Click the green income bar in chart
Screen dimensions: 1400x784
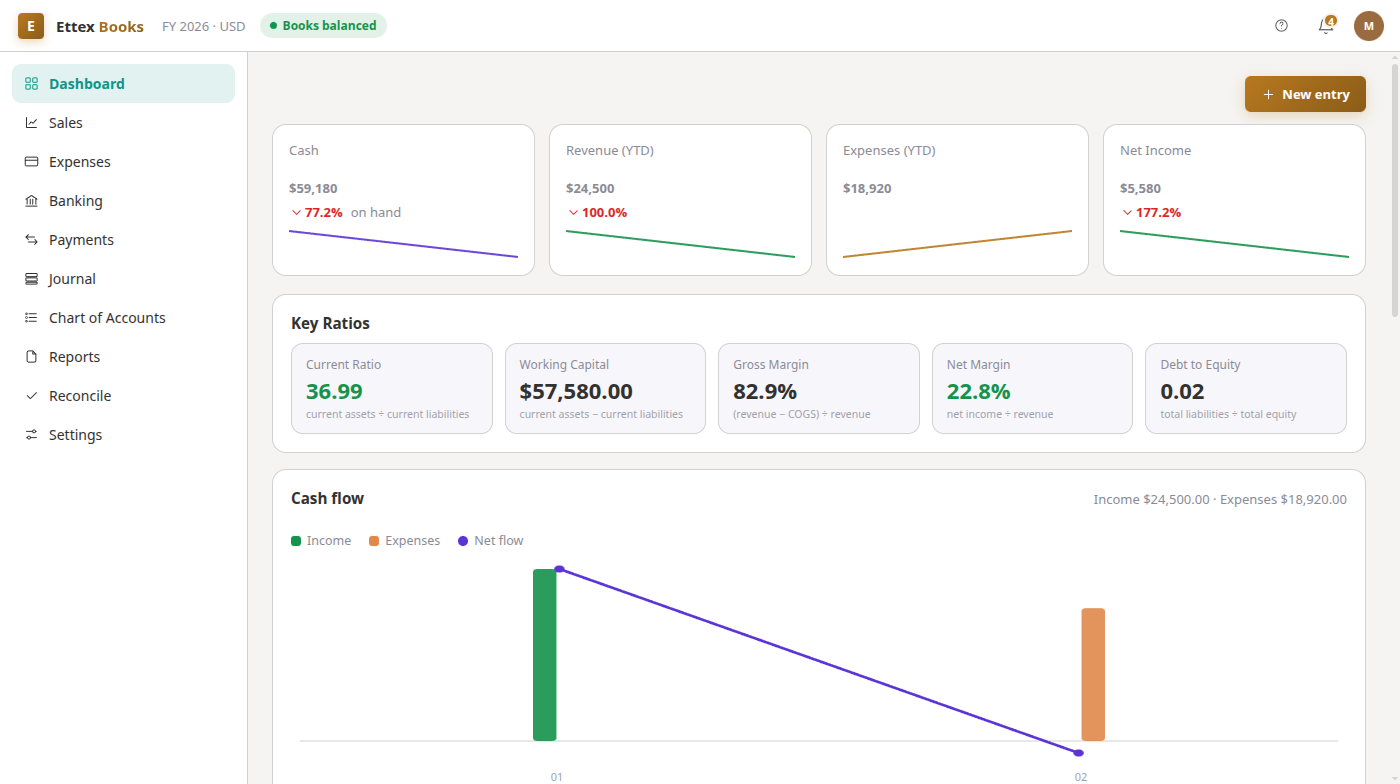point(544,655)
